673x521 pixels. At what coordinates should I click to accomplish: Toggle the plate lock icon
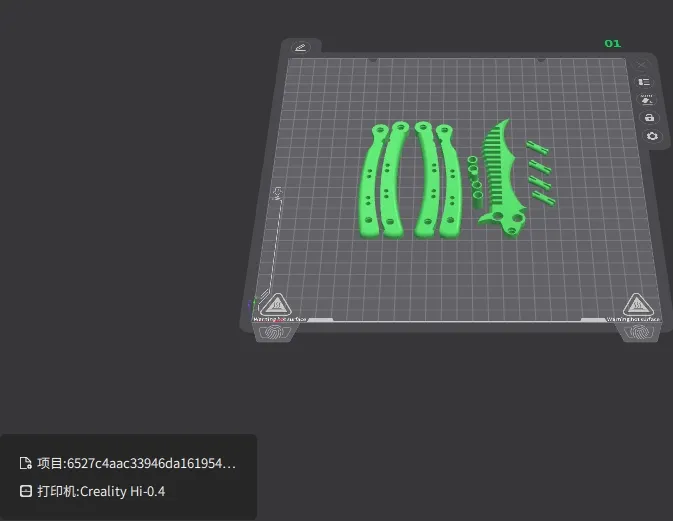click(649, 118)
